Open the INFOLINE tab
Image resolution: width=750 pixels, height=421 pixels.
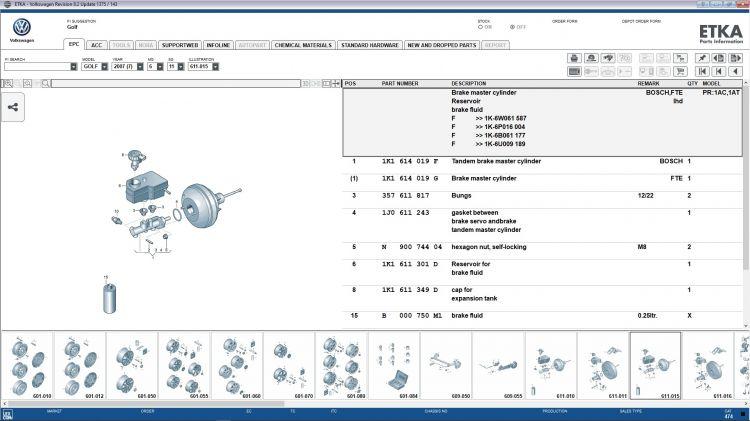click(x=218, y=45)
